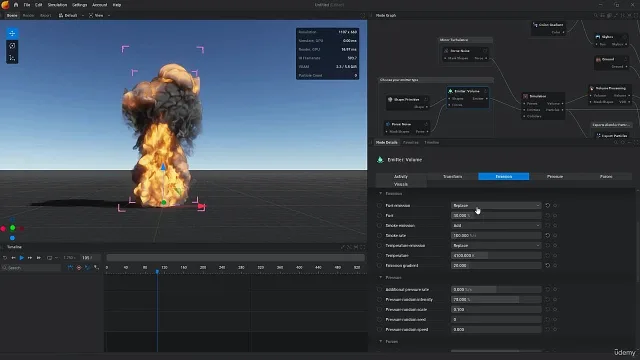Reset the Smoke rate value

(548, 236)
